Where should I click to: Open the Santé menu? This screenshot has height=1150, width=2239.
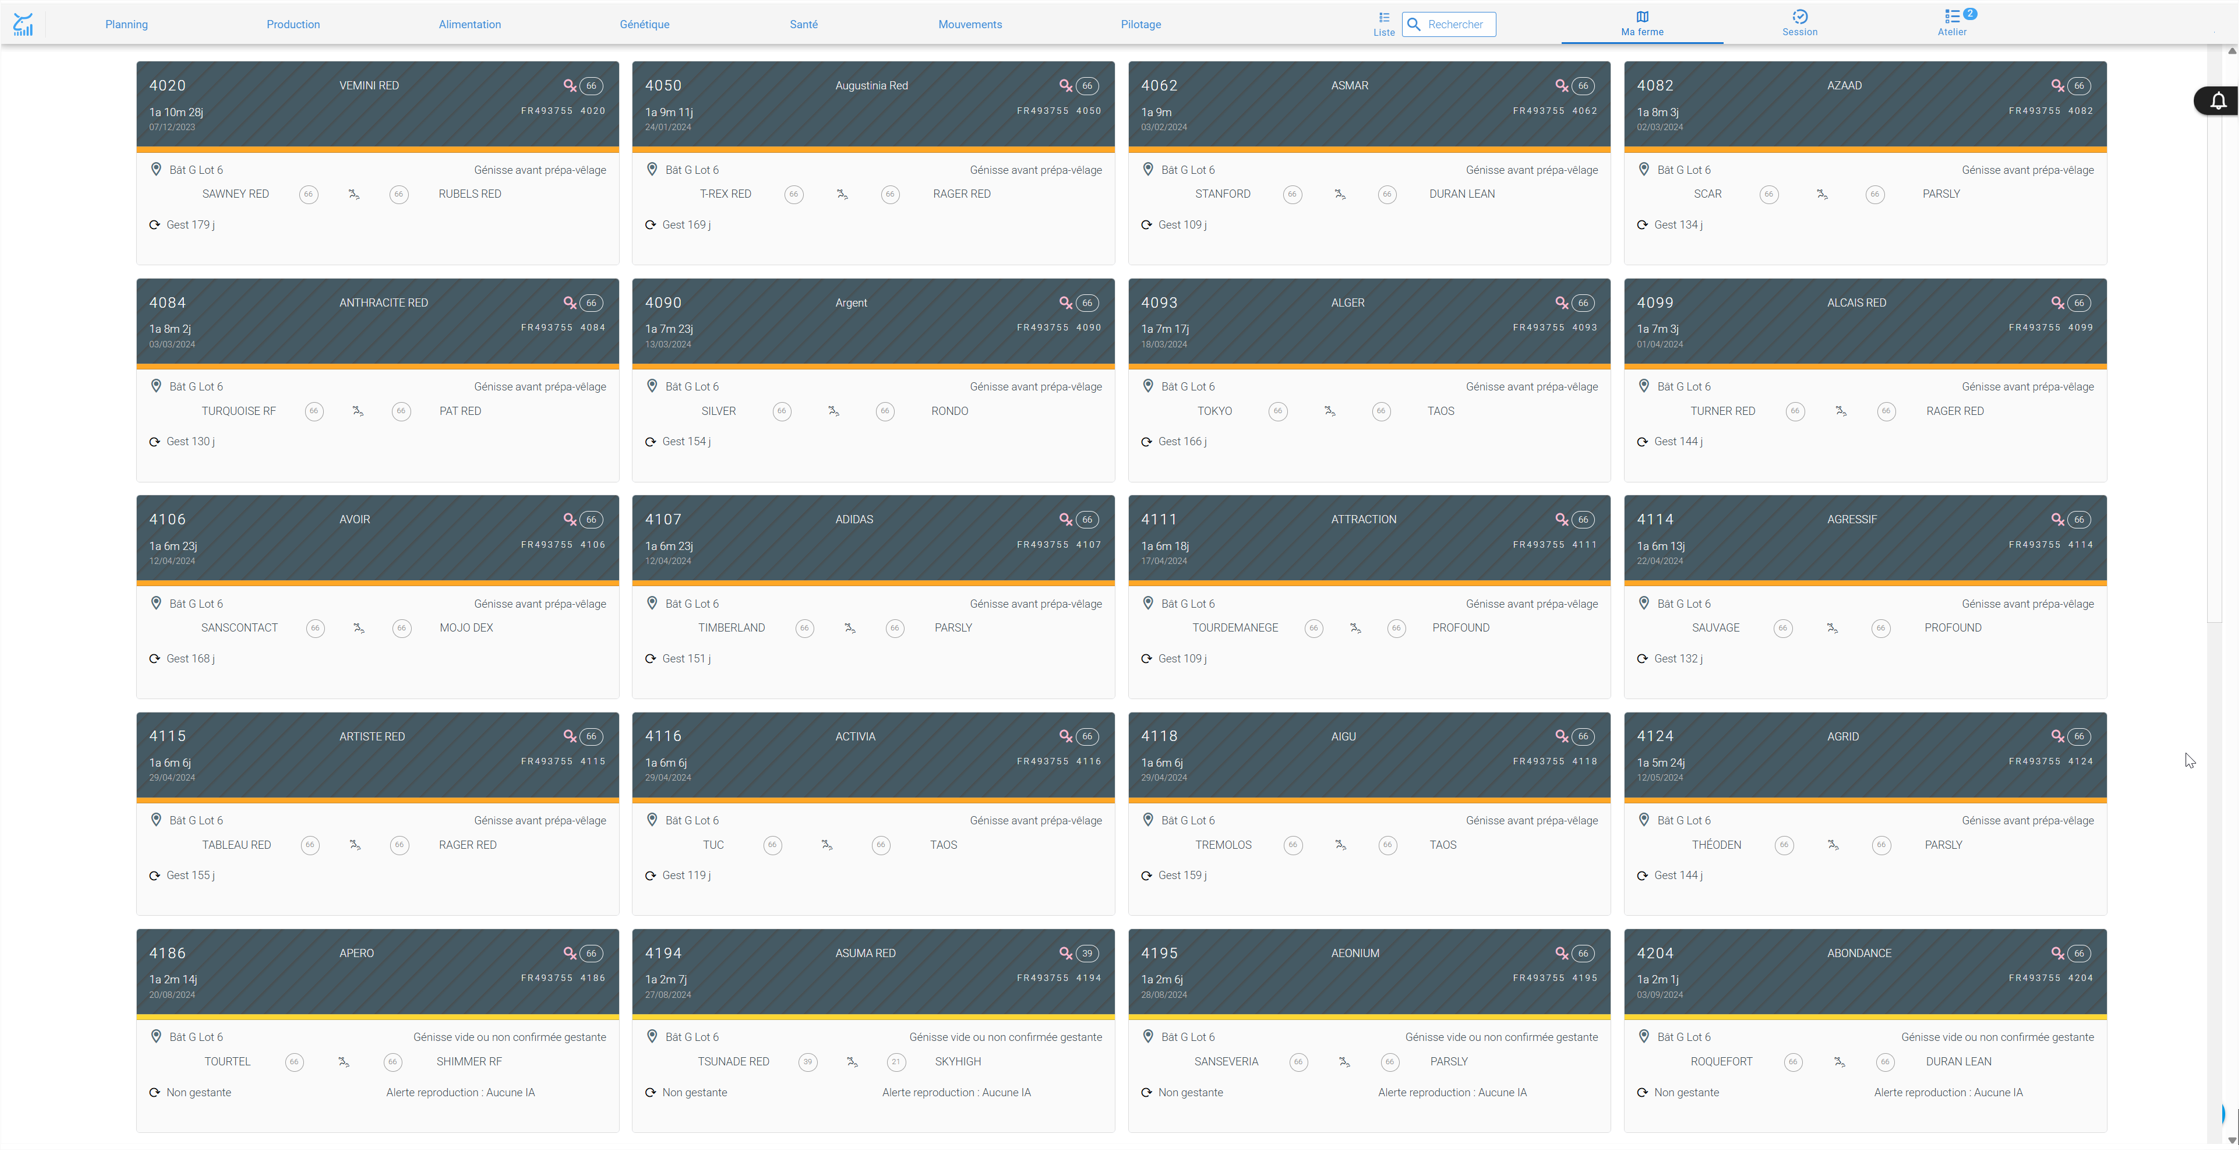[x=804, y=24]
